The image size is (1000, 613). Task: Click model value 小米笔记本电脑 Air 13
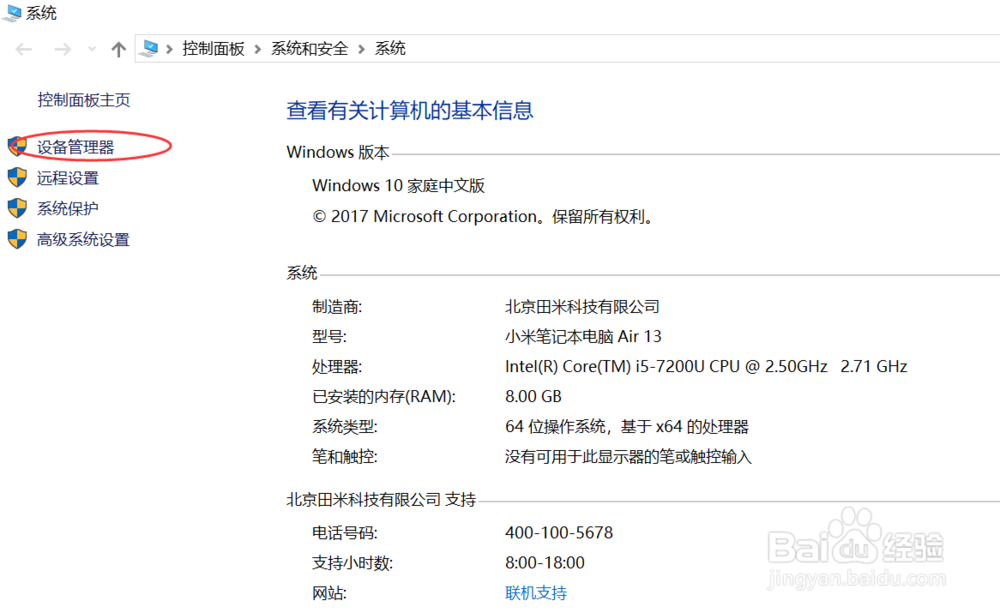[584, 337]
